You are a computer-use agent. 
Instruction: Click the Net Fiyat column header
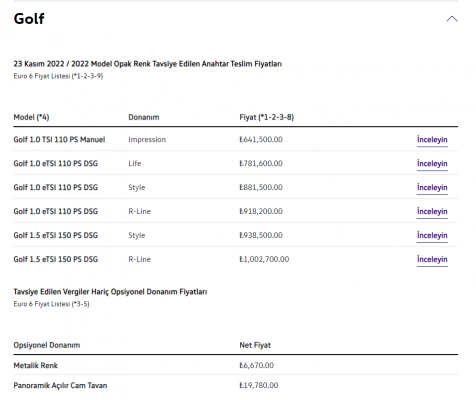pyautogui.click(x=255, y=345)
